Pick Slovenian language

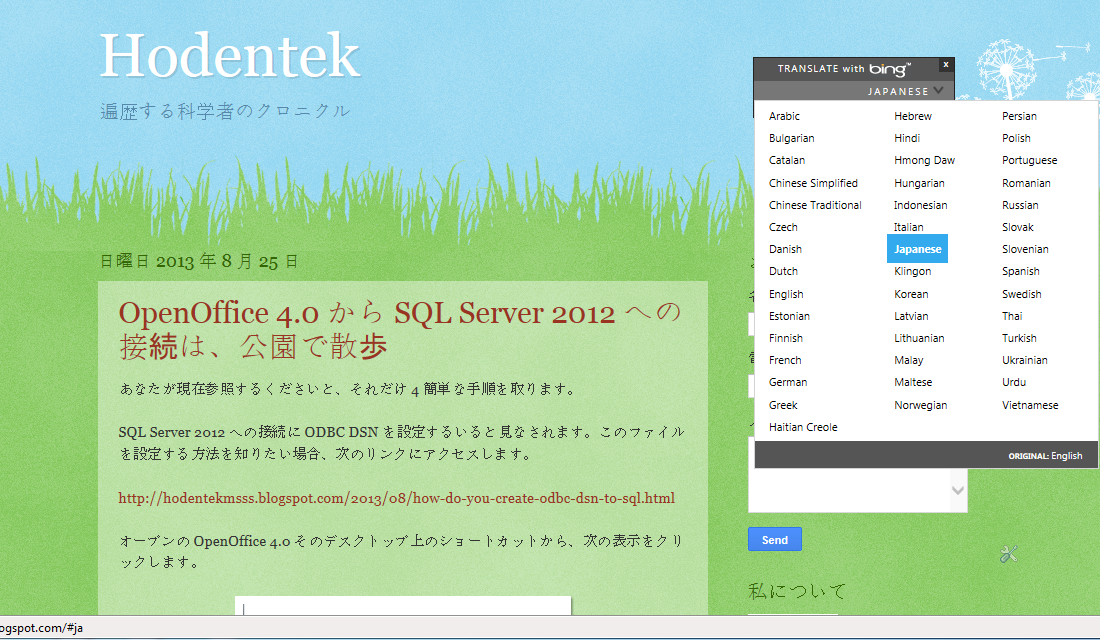tap(1026, 249)
